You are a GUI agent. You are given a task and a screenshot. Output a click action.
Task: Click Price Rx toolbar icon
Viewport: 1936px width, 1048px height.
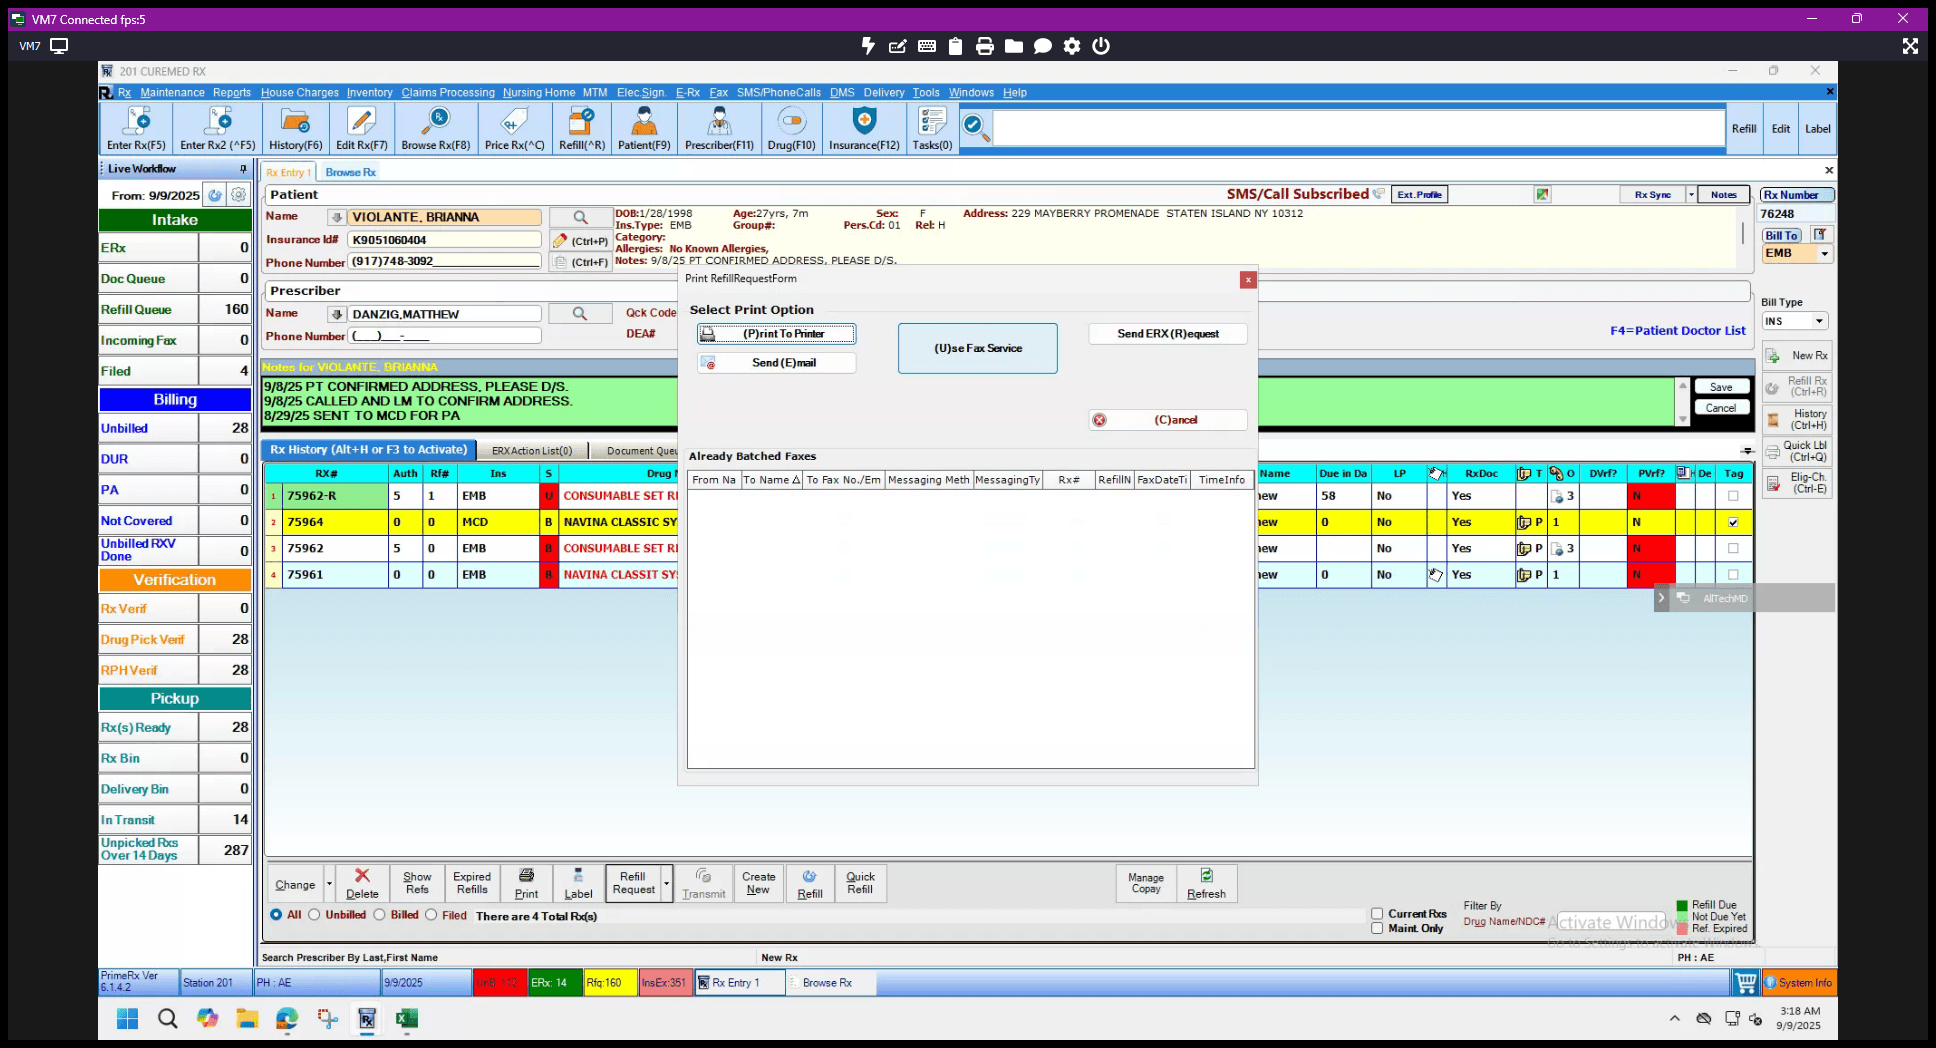point(514,128)
